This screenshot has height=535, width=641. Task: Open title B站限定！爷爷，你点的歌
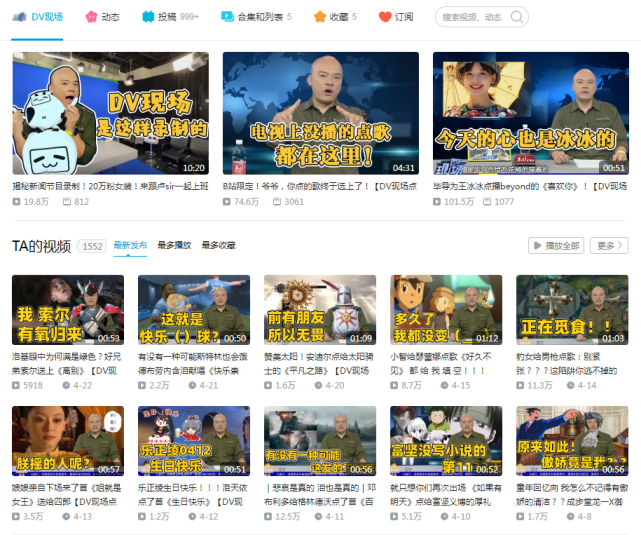[321, 186]
